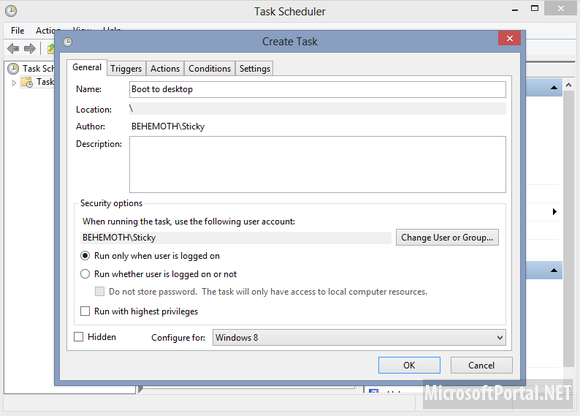Click the Task Scheduler clock icon in title bar
This screenshot has height=416, width=580.
click(x=11, y=11)
